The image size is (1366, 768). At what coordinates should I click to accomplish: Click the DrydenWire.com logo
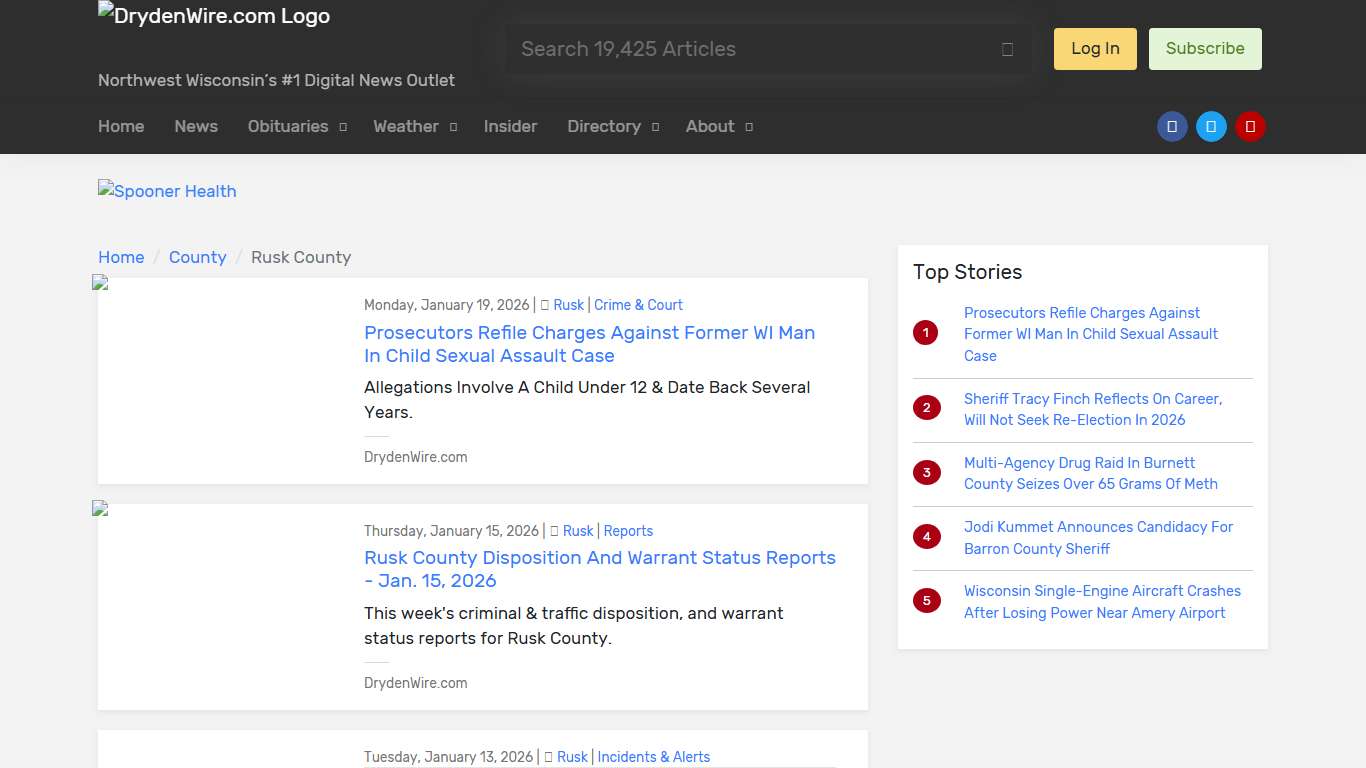tap(214, 16)
